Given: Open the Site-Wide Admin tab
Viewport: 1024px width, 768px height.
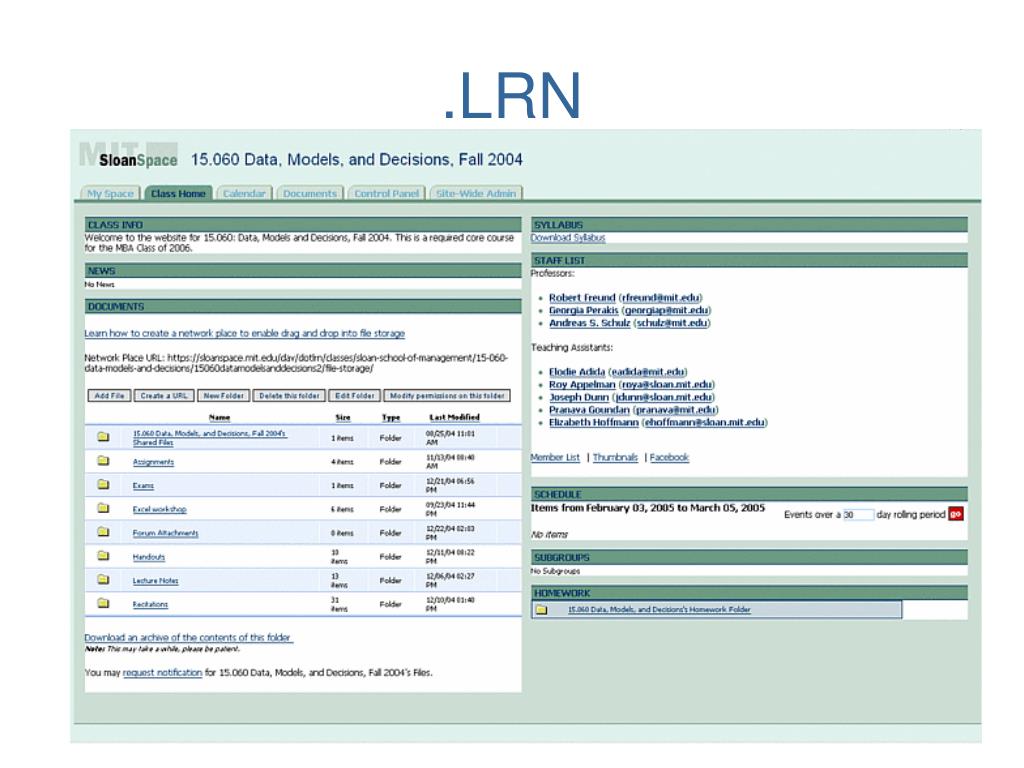Looking at the screenshot, I should pyautogui.click(x=475, y=193).
